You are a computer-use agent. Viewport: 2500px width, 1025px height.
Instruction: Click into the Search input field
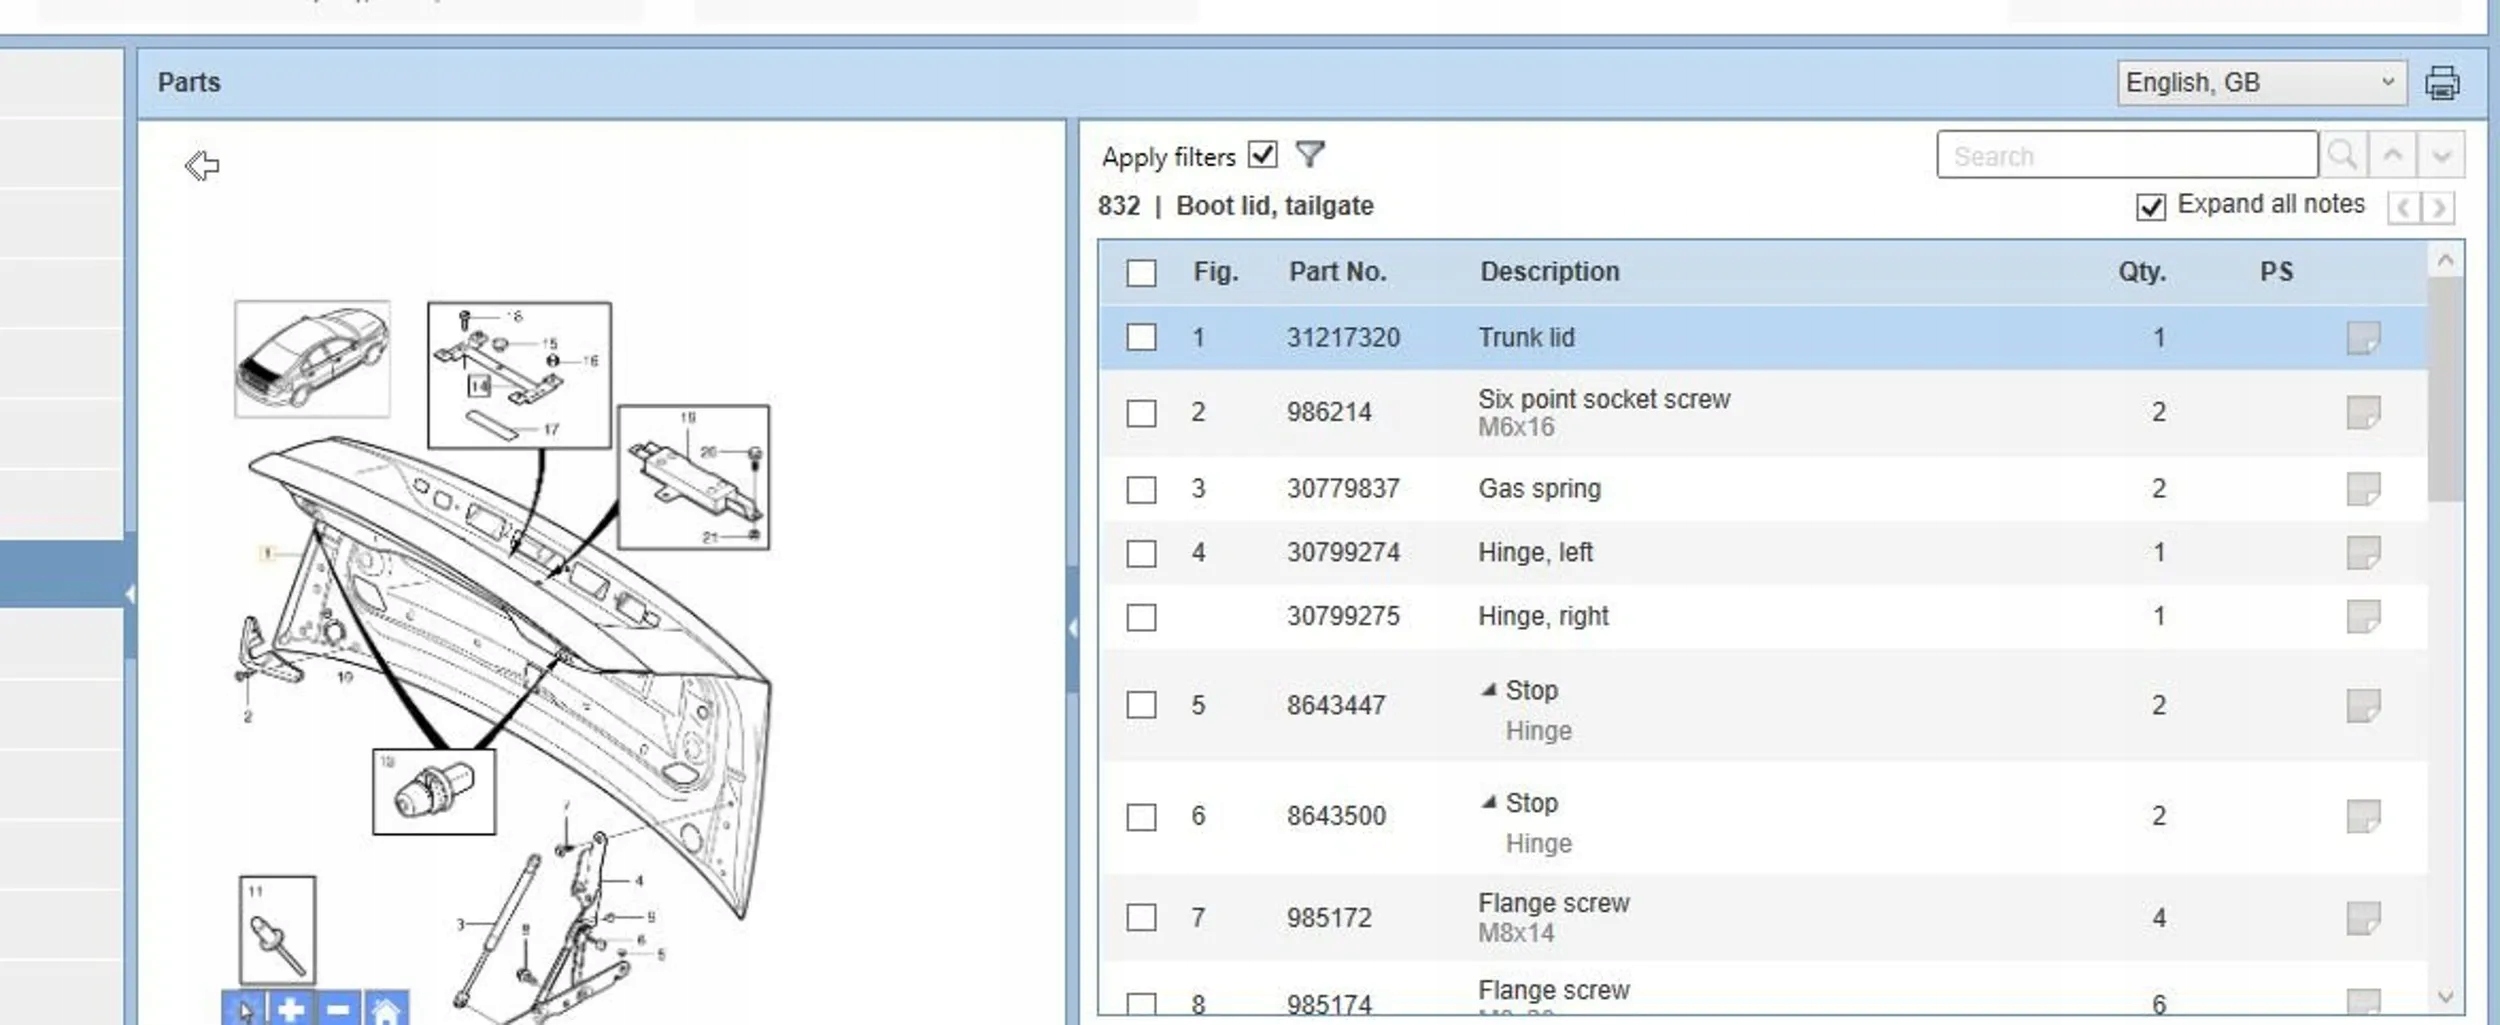click(2126, 155)
